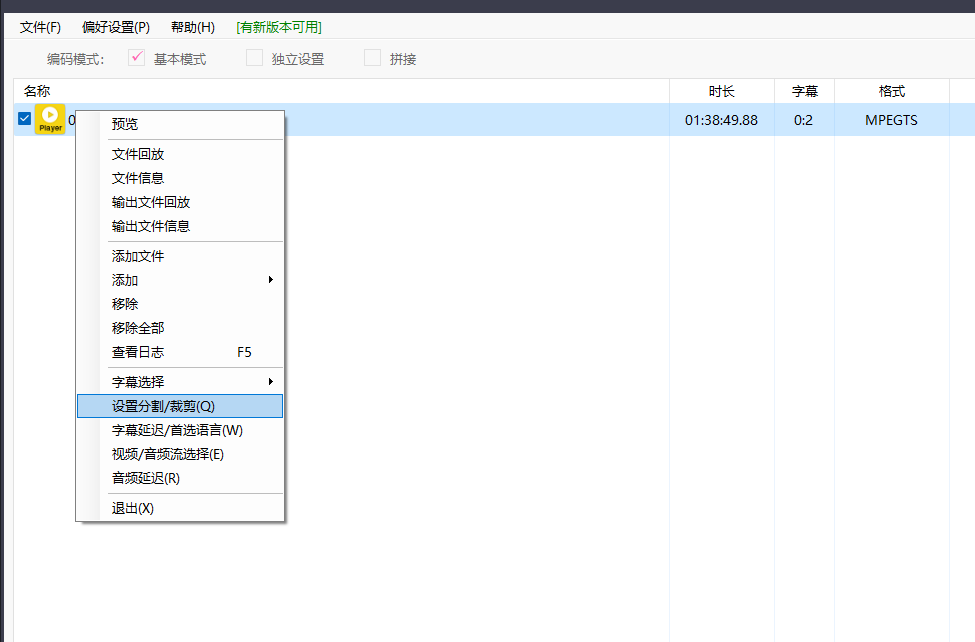Select 音频延迟(R) menu entry
Image resolution: width=975 pixels, height=642 pixels.
pos(180,478)
